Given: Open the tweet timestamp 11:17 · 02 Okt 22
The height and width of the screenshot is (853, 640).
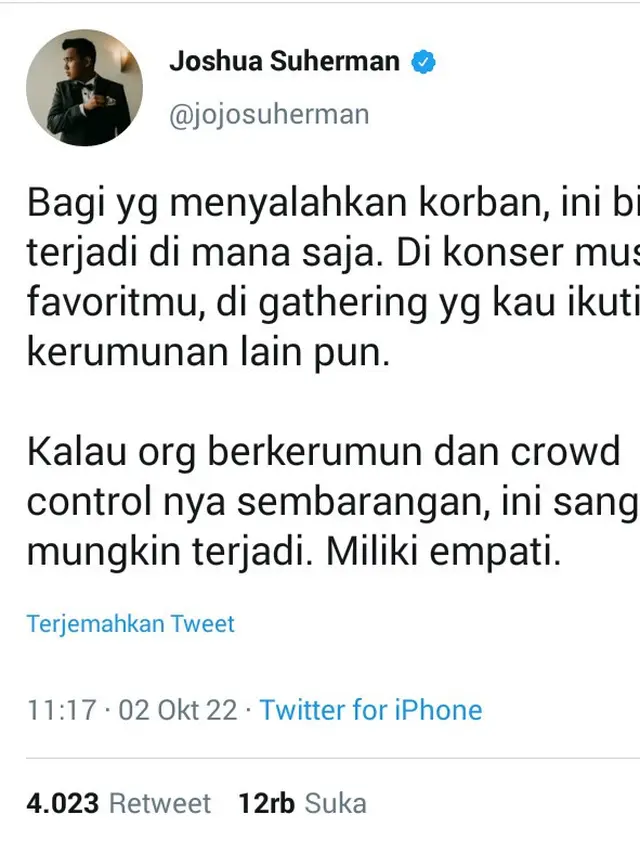Looking at the screenshot, I should pos(130,710).
